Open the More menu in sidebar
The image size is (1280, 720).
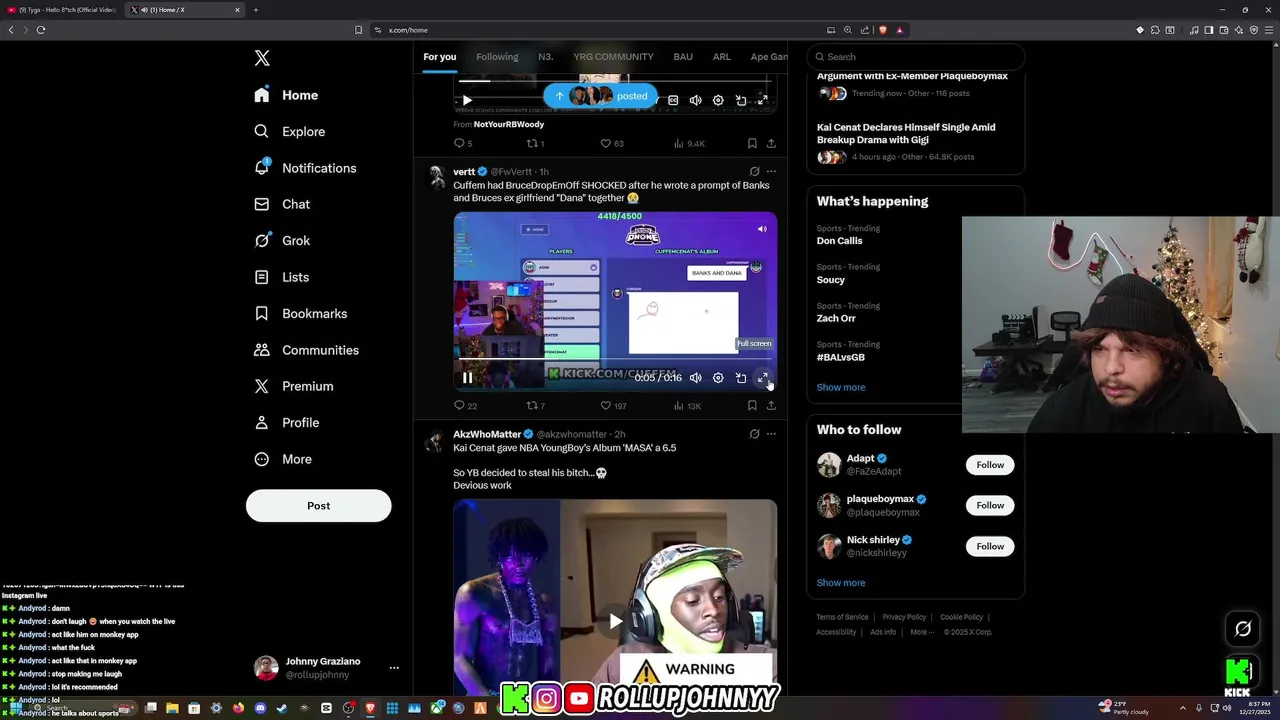click(283, 459)
